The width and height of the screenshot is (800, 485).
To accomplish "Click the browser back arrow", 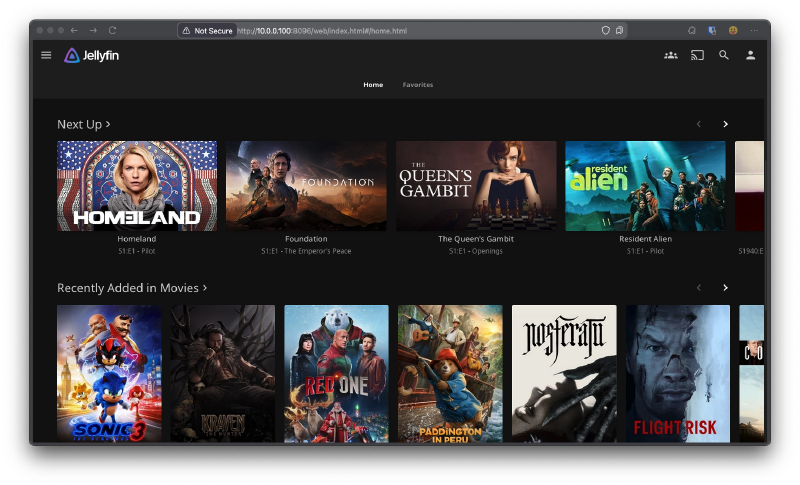I will pyautogui.click(x=74, y=31).
